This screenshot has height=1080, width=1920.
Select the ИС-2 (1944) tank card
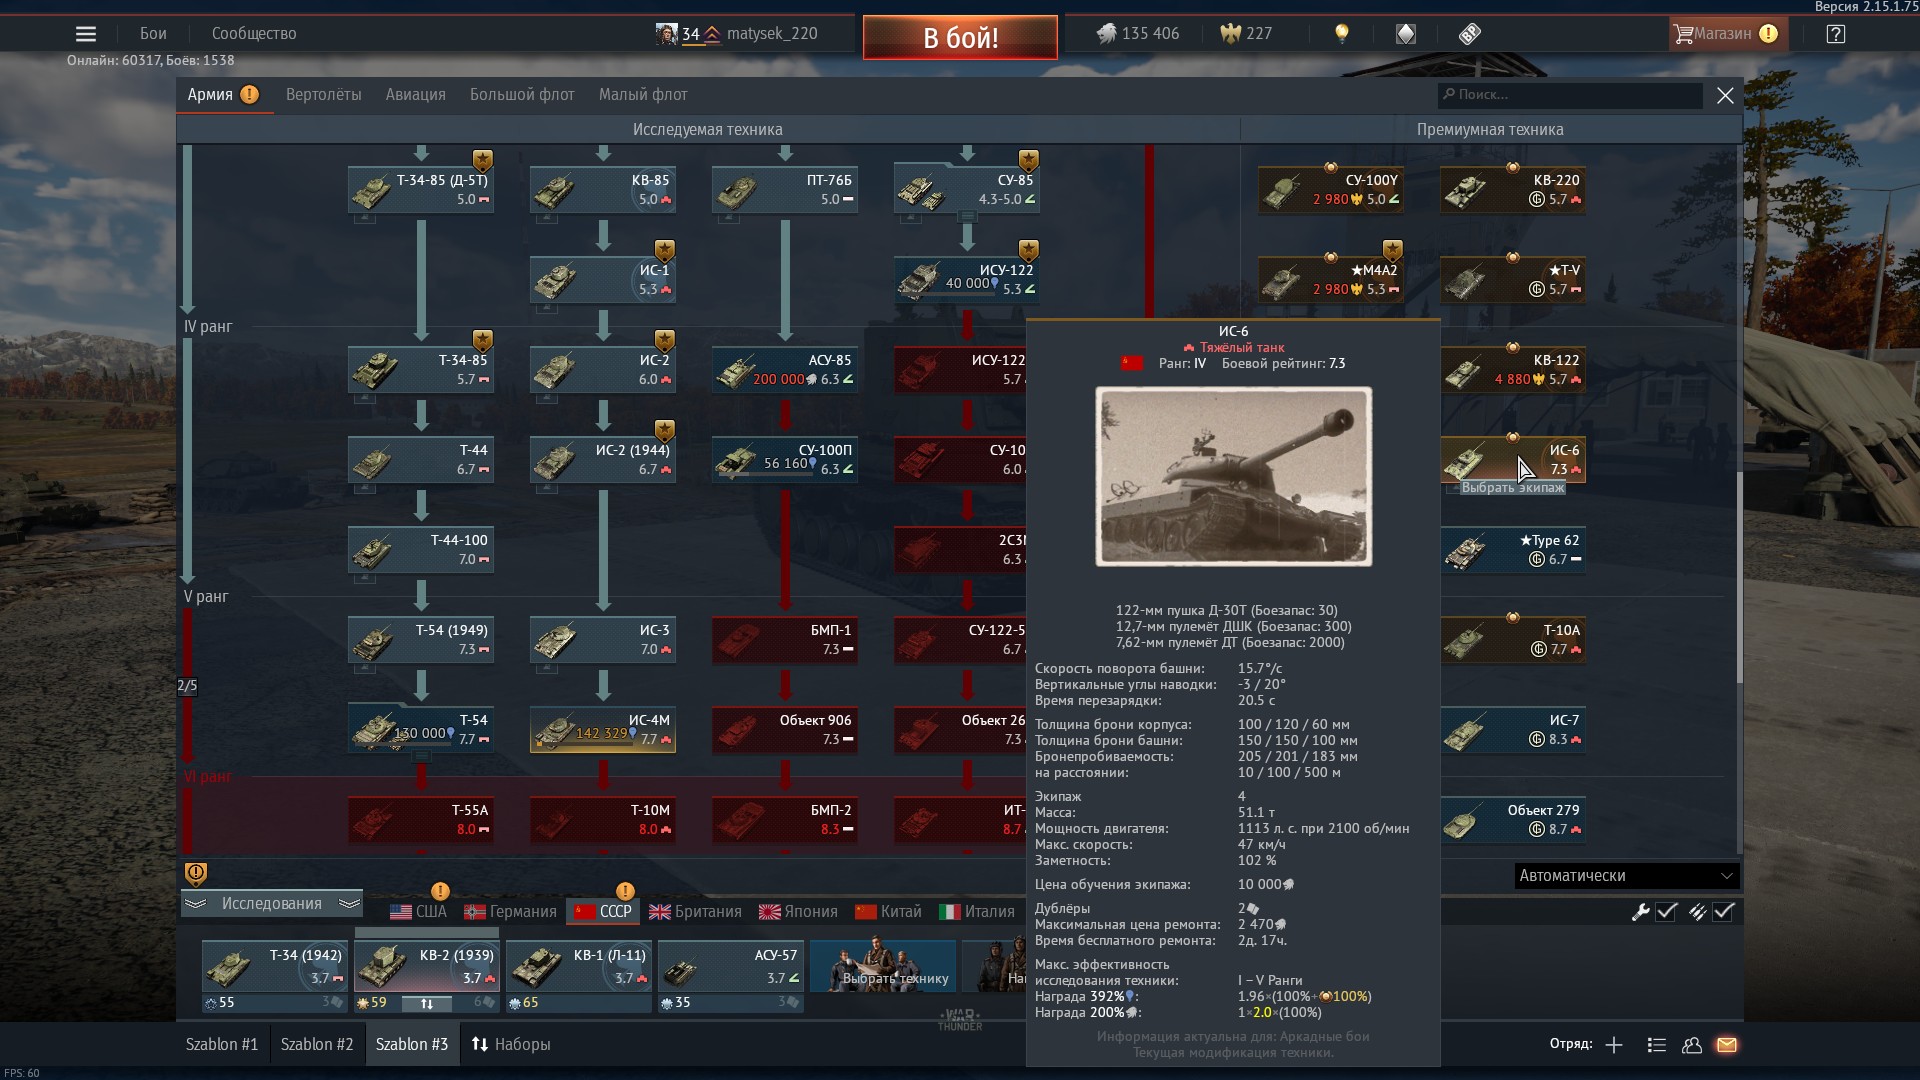(x=603, y=460)
